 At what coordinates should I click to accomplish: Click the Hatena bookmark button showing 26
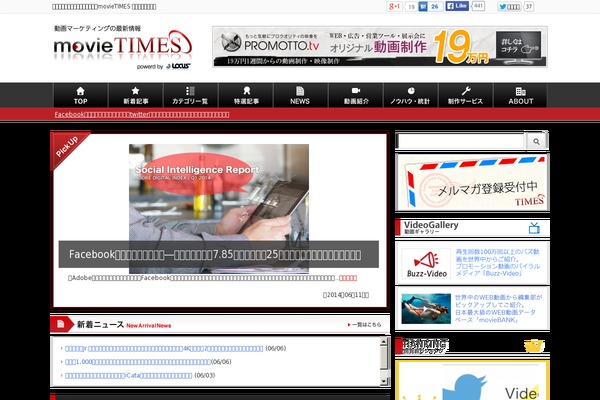(x=430, y=7)
